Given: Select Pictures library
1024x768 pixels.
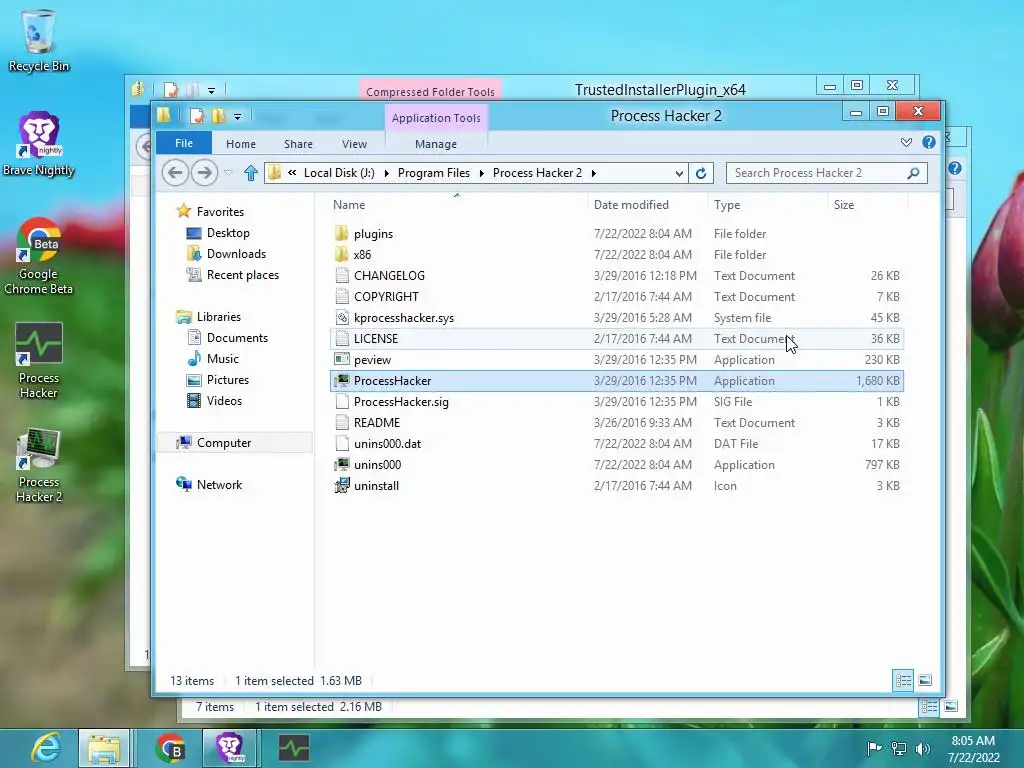Looking at the screenshot, I should coord(227,379).
